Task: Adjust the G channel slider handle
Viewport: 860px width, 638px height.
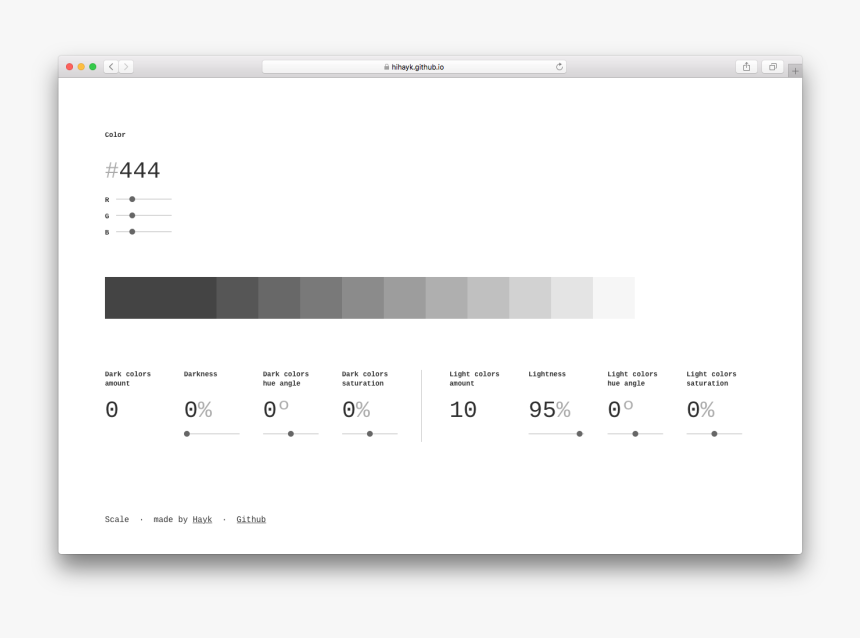Action: point(132,216)
